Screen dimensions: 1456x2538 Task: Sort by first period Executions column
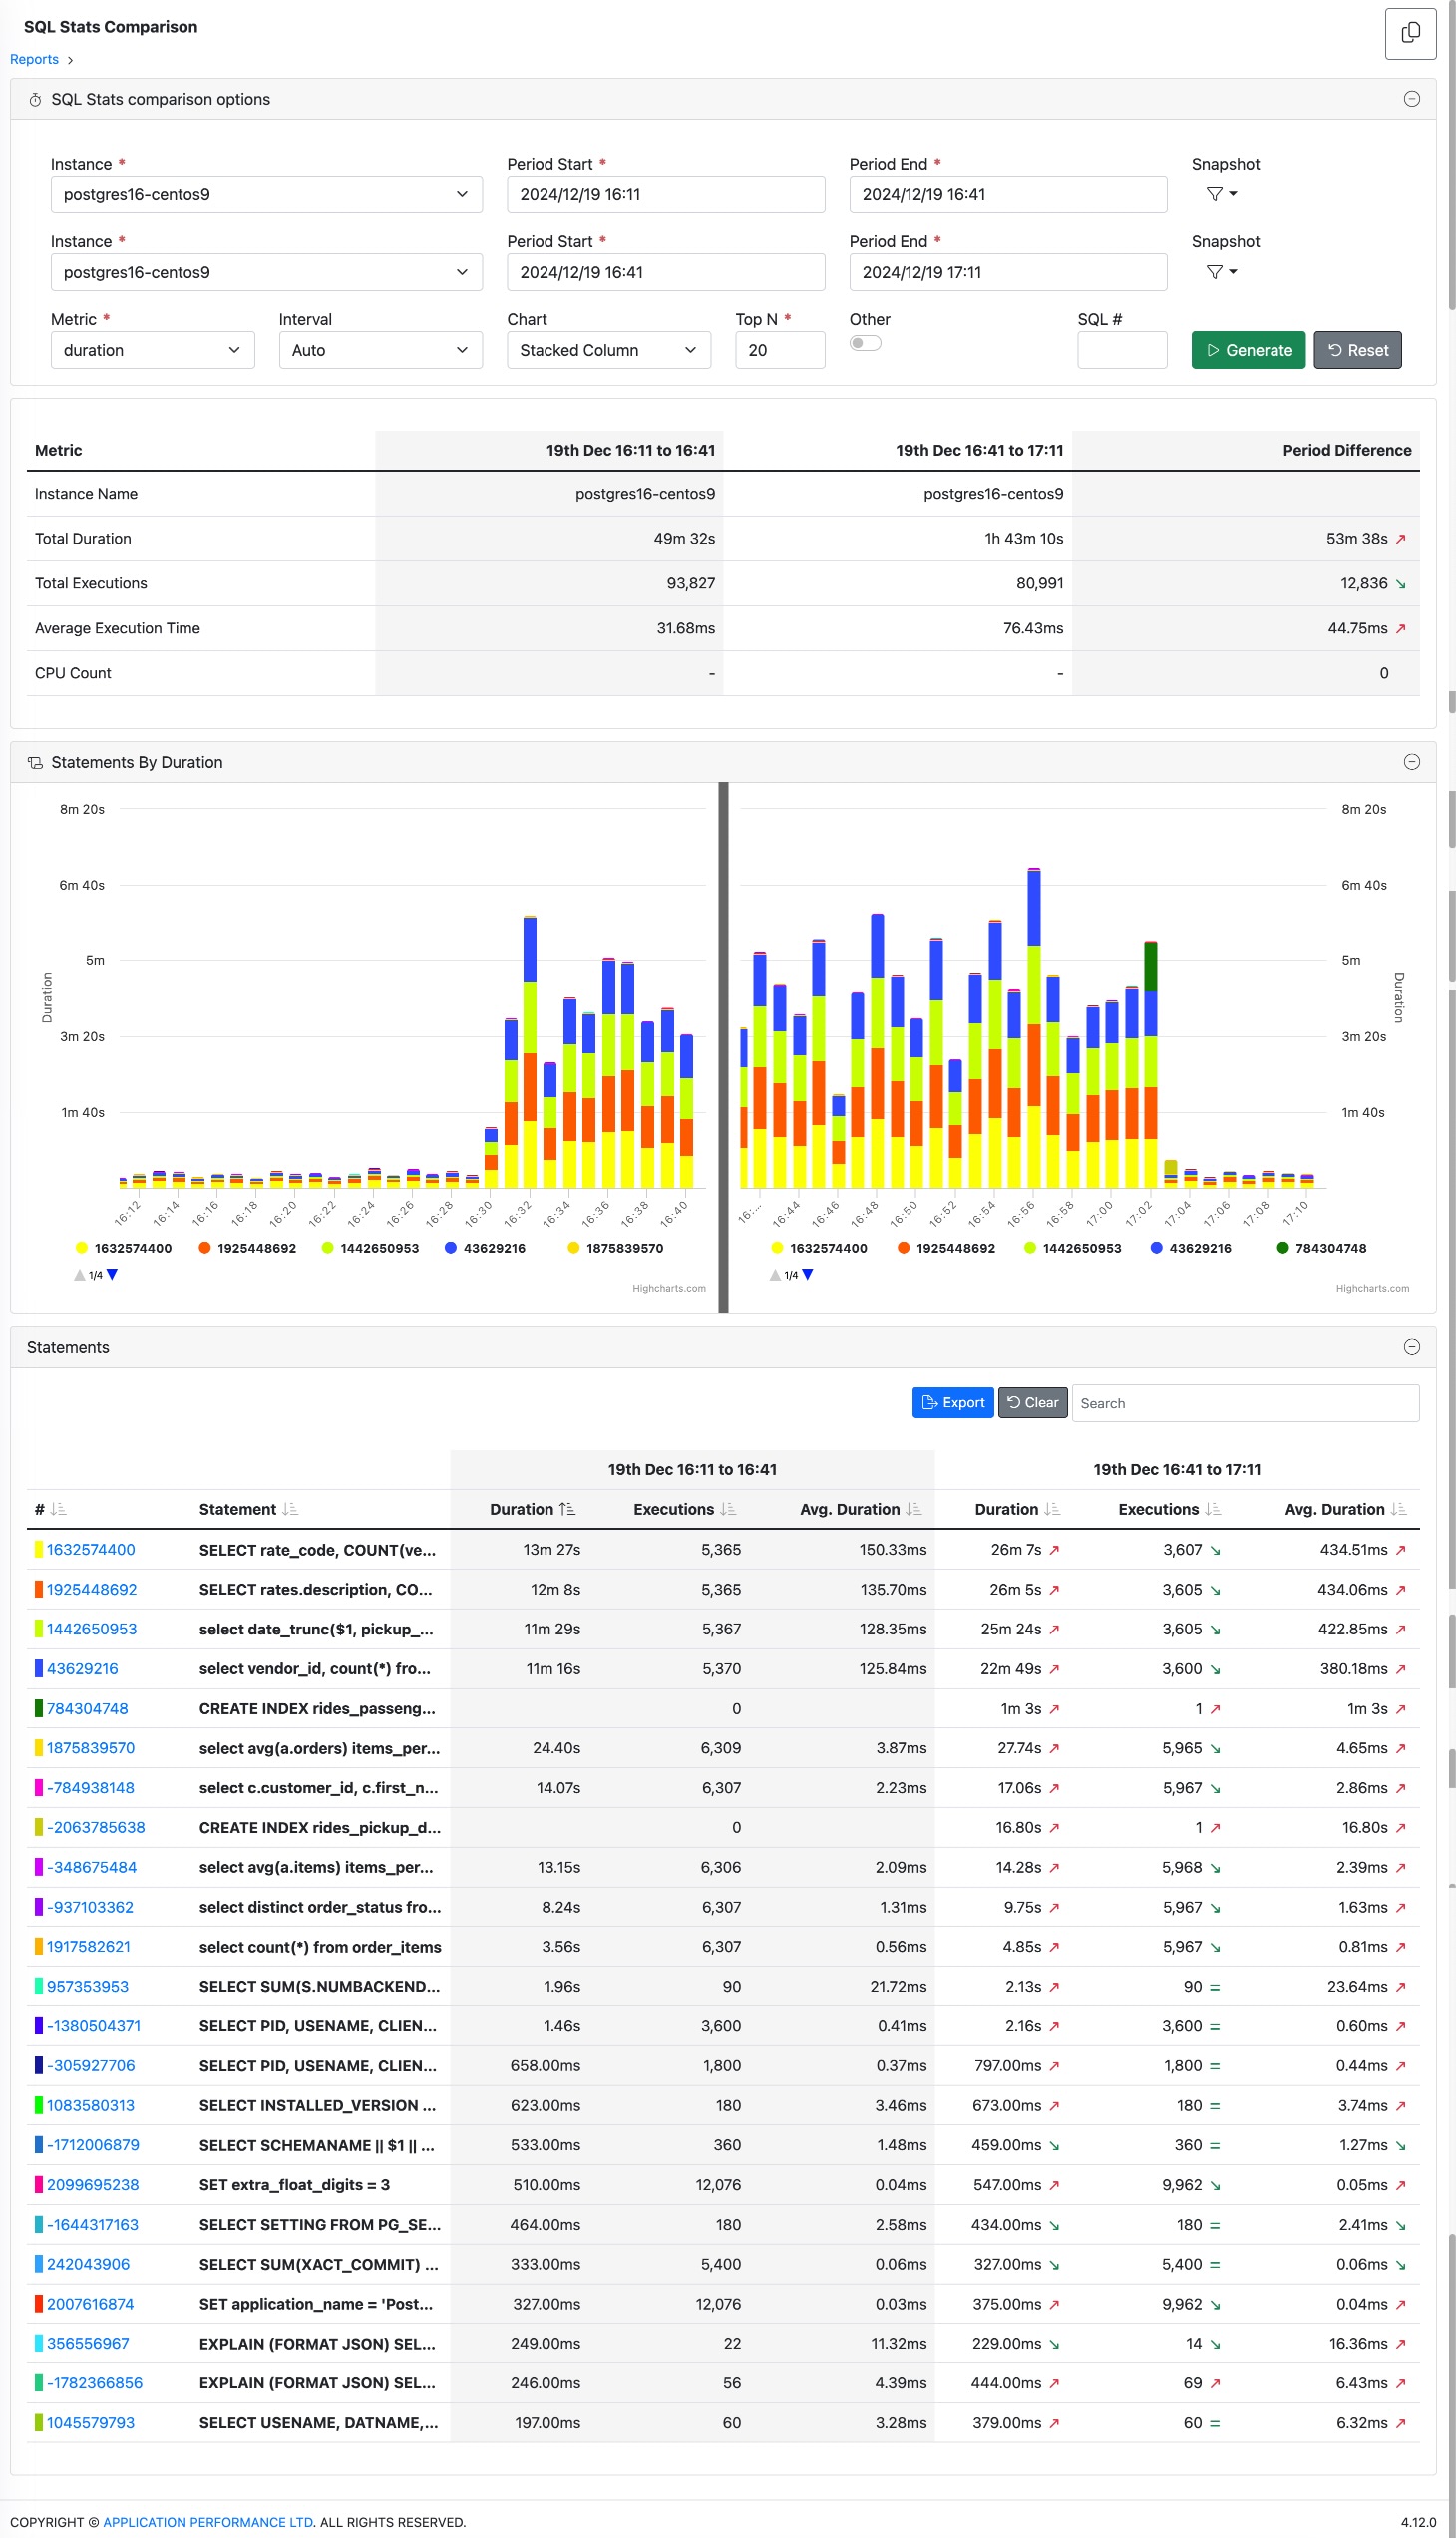tap(684, 1508)
